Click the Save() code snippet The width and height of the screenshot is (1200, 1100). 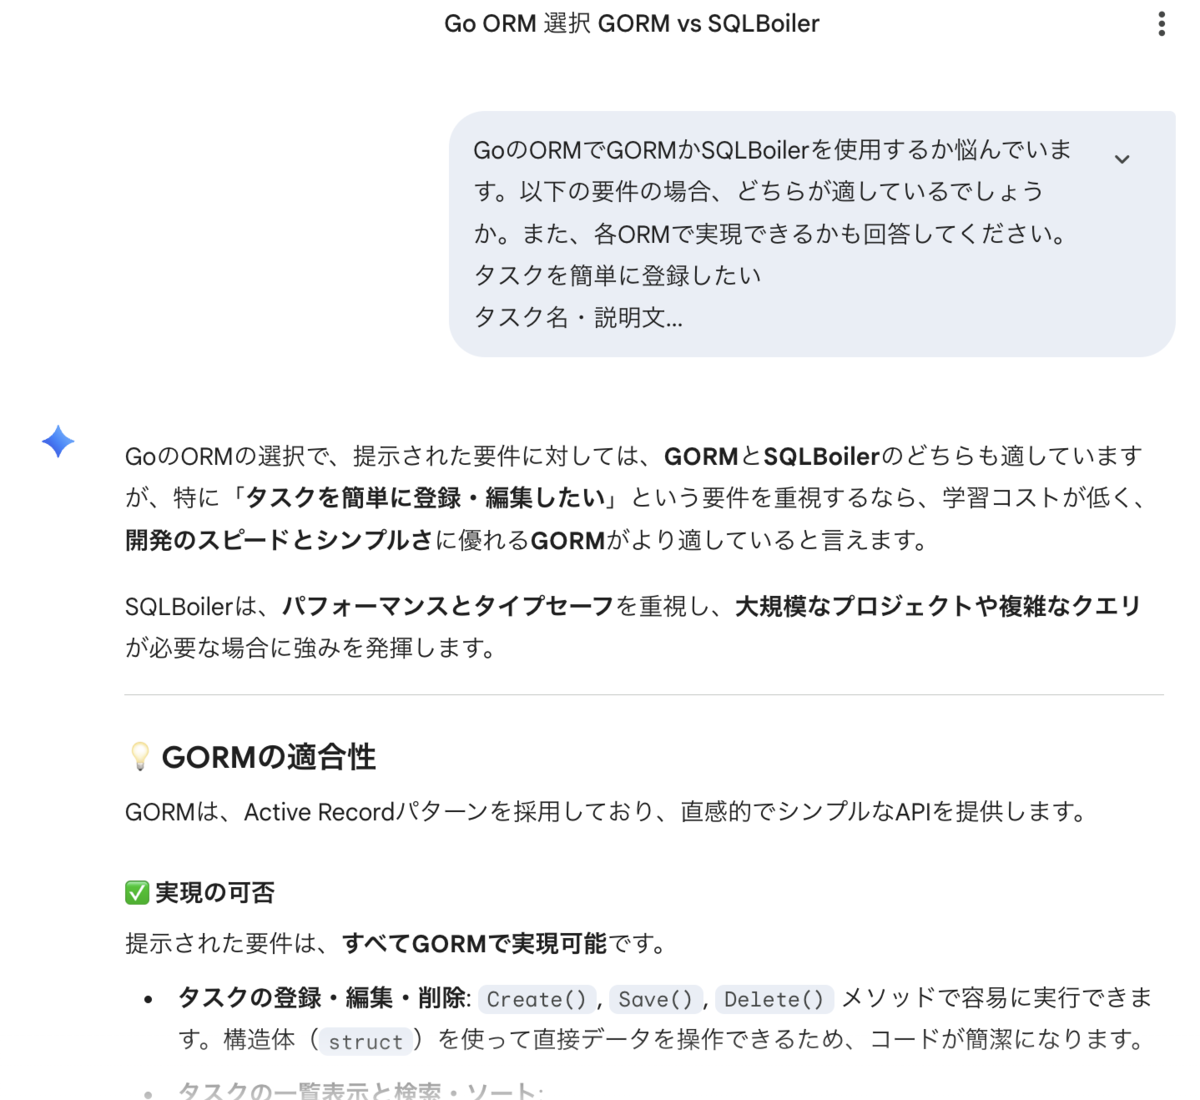coord(655,999)
